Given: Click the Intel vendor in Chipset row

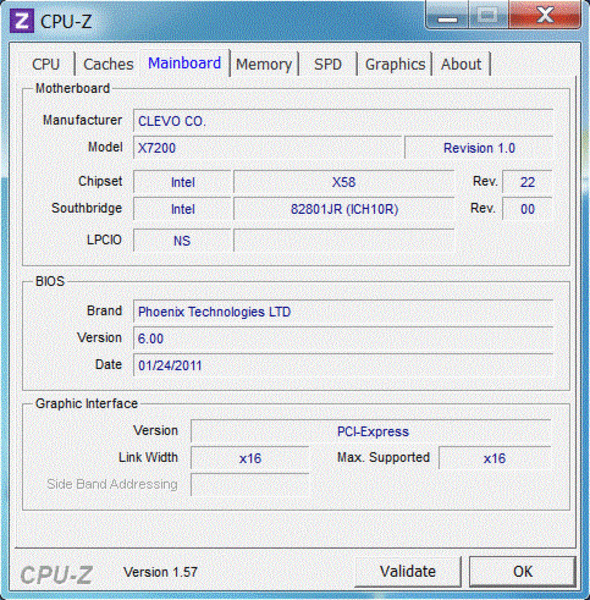Looking at the screenshot, I should [182, 182].
